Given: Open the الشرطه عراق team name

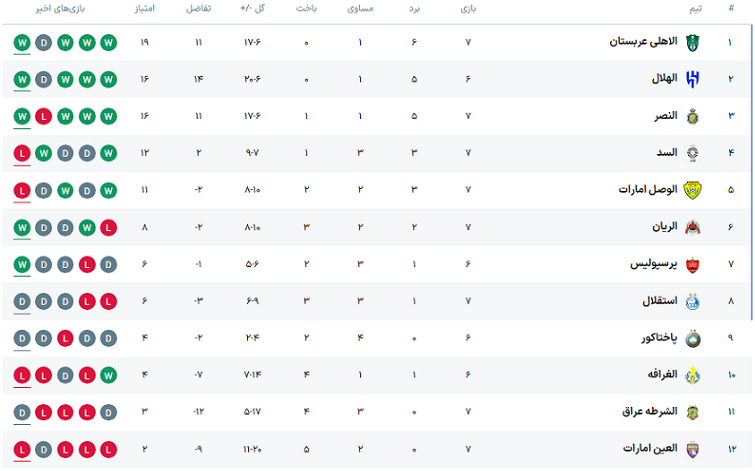Looking at the screenshot, I should [650, 412].
